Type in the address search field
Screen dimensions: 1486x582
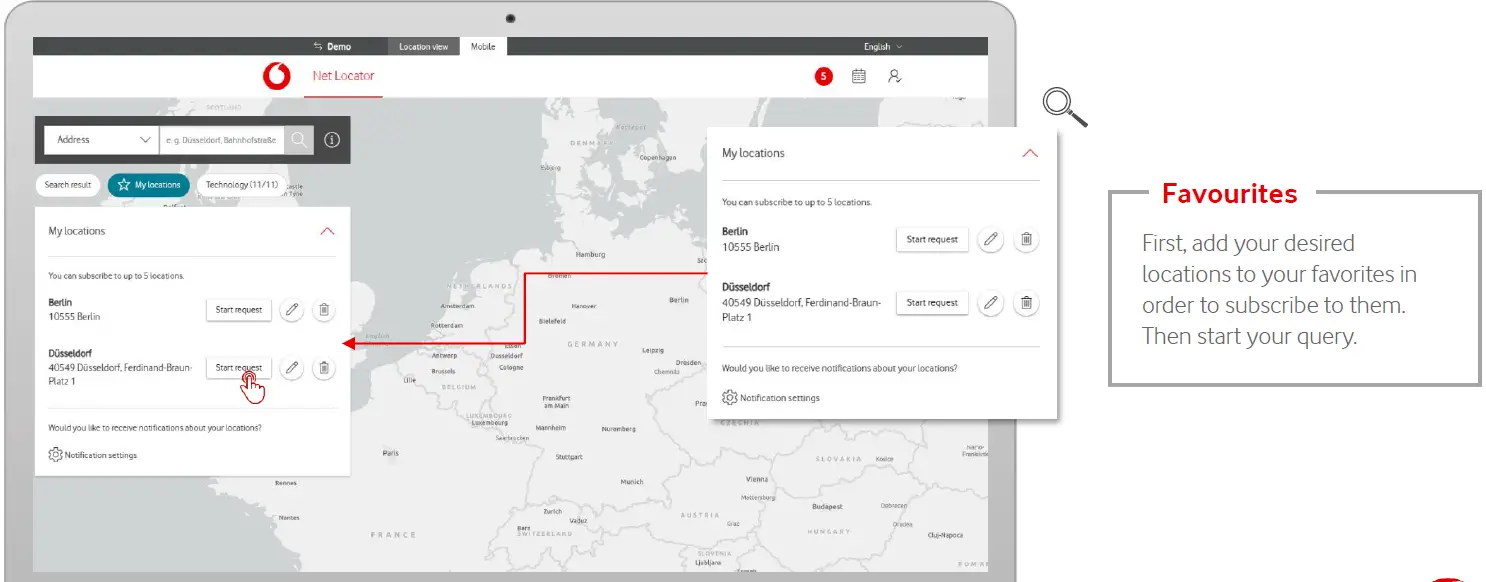pos(221,140)
